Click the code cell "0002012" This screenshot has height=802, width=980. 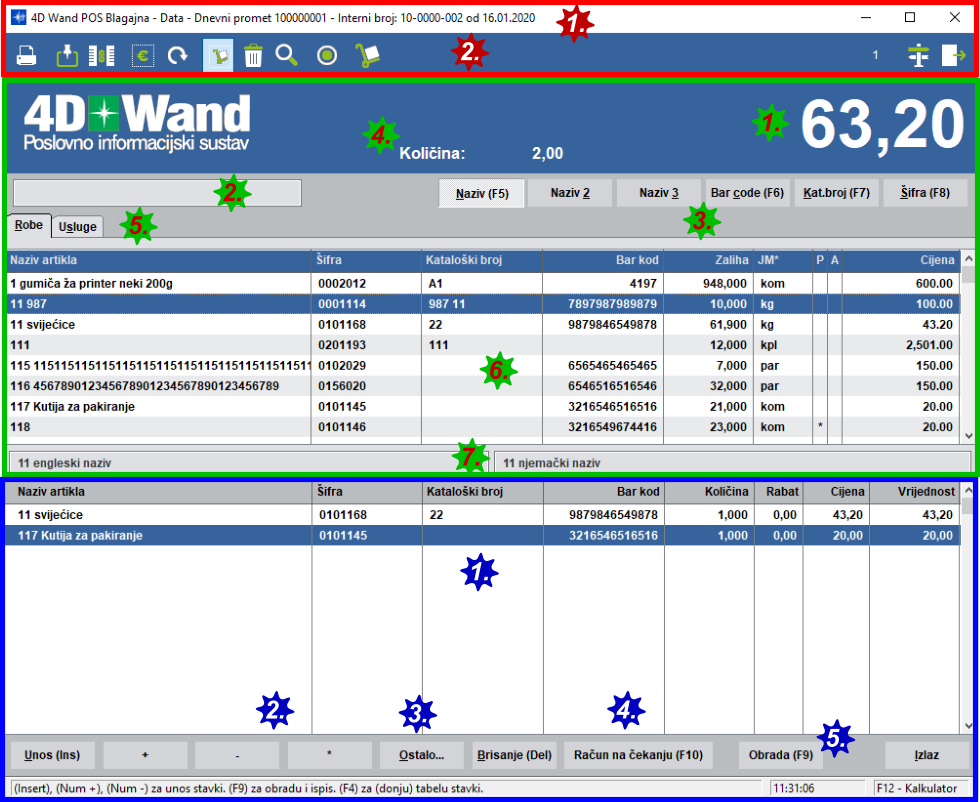click(341, 284)
